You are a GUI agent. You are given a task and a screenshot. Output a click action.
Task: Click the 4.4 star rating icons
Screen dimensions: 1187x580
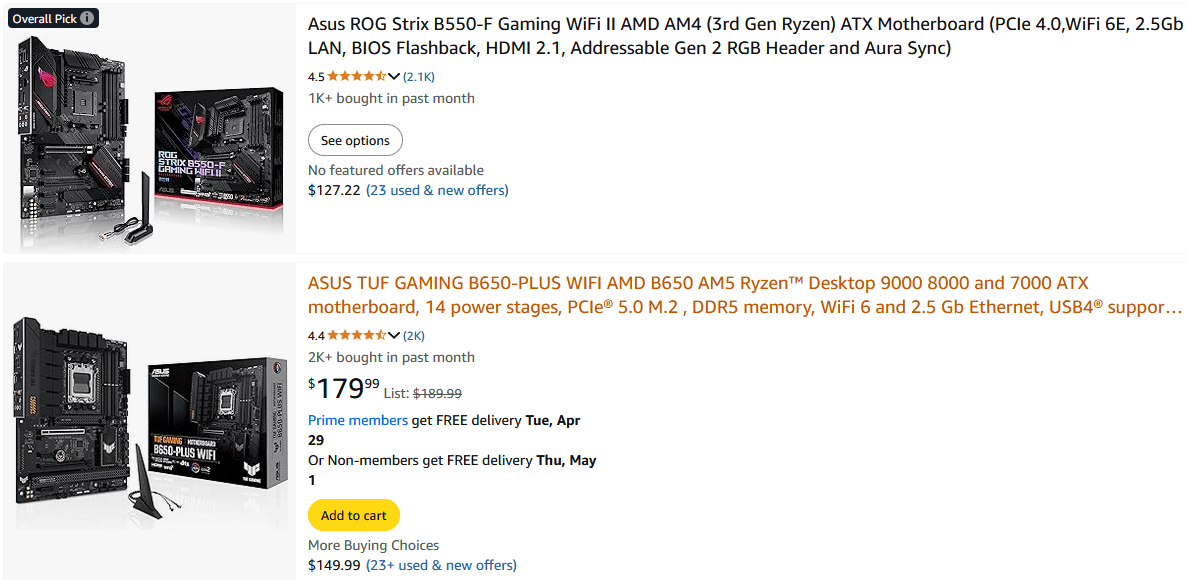click(356, 335)
